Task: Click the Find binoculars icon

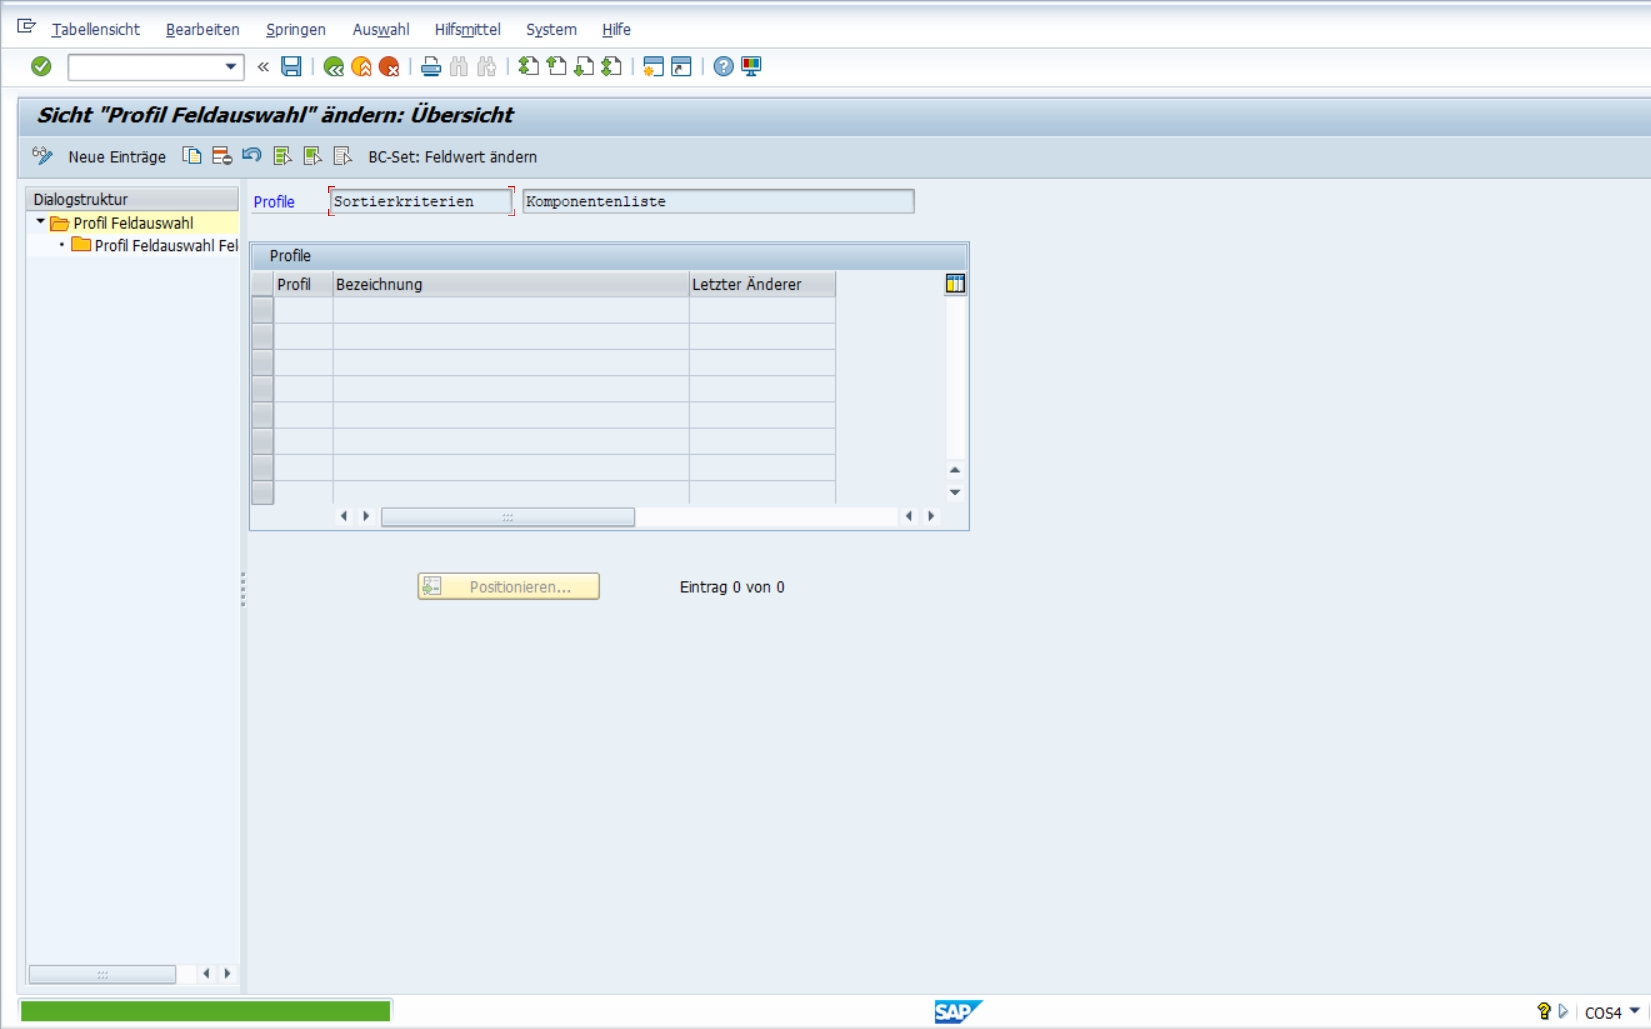Action: [x=459, y=67]
